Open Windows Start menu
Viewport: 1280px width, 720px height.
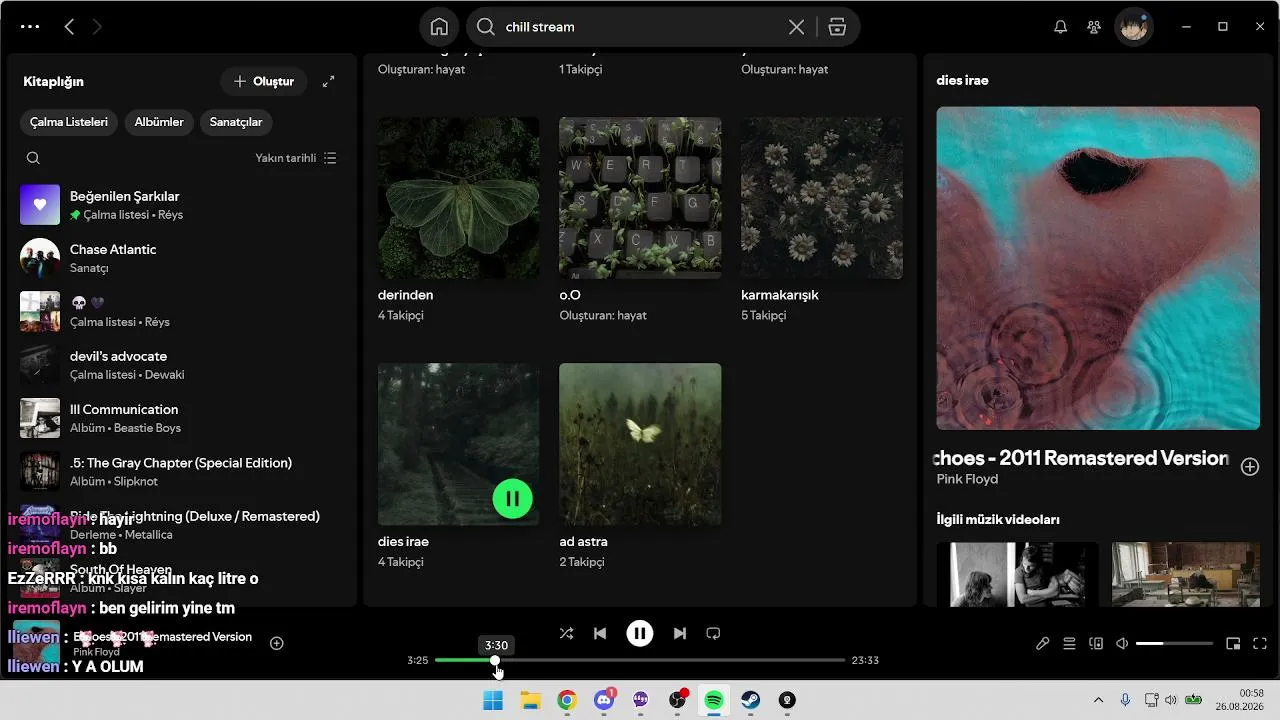pyautogui.click(x=493, y=700)
